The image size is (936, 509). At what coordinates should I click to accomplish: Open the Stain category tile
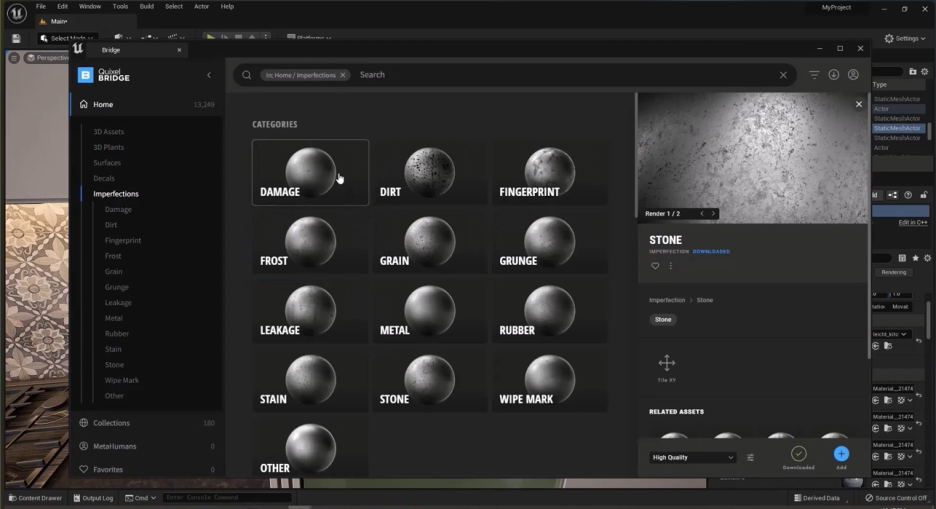[x=310, y=380]
